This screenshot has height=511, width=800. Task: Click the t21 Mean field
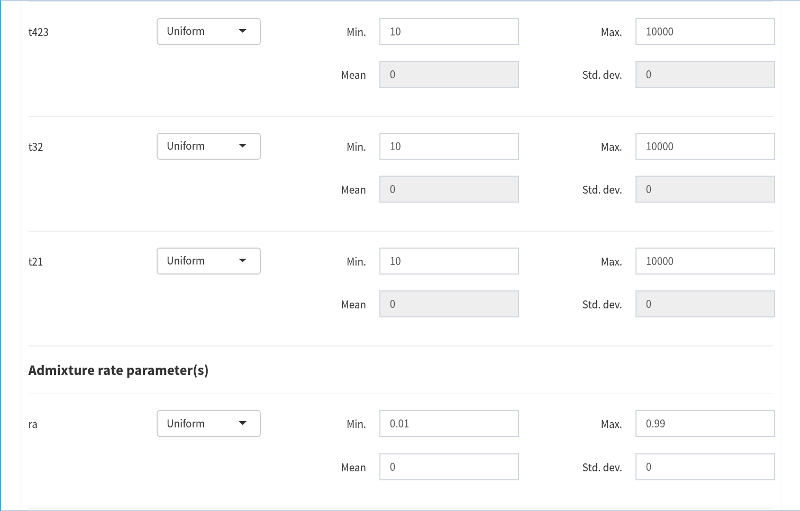448,305
